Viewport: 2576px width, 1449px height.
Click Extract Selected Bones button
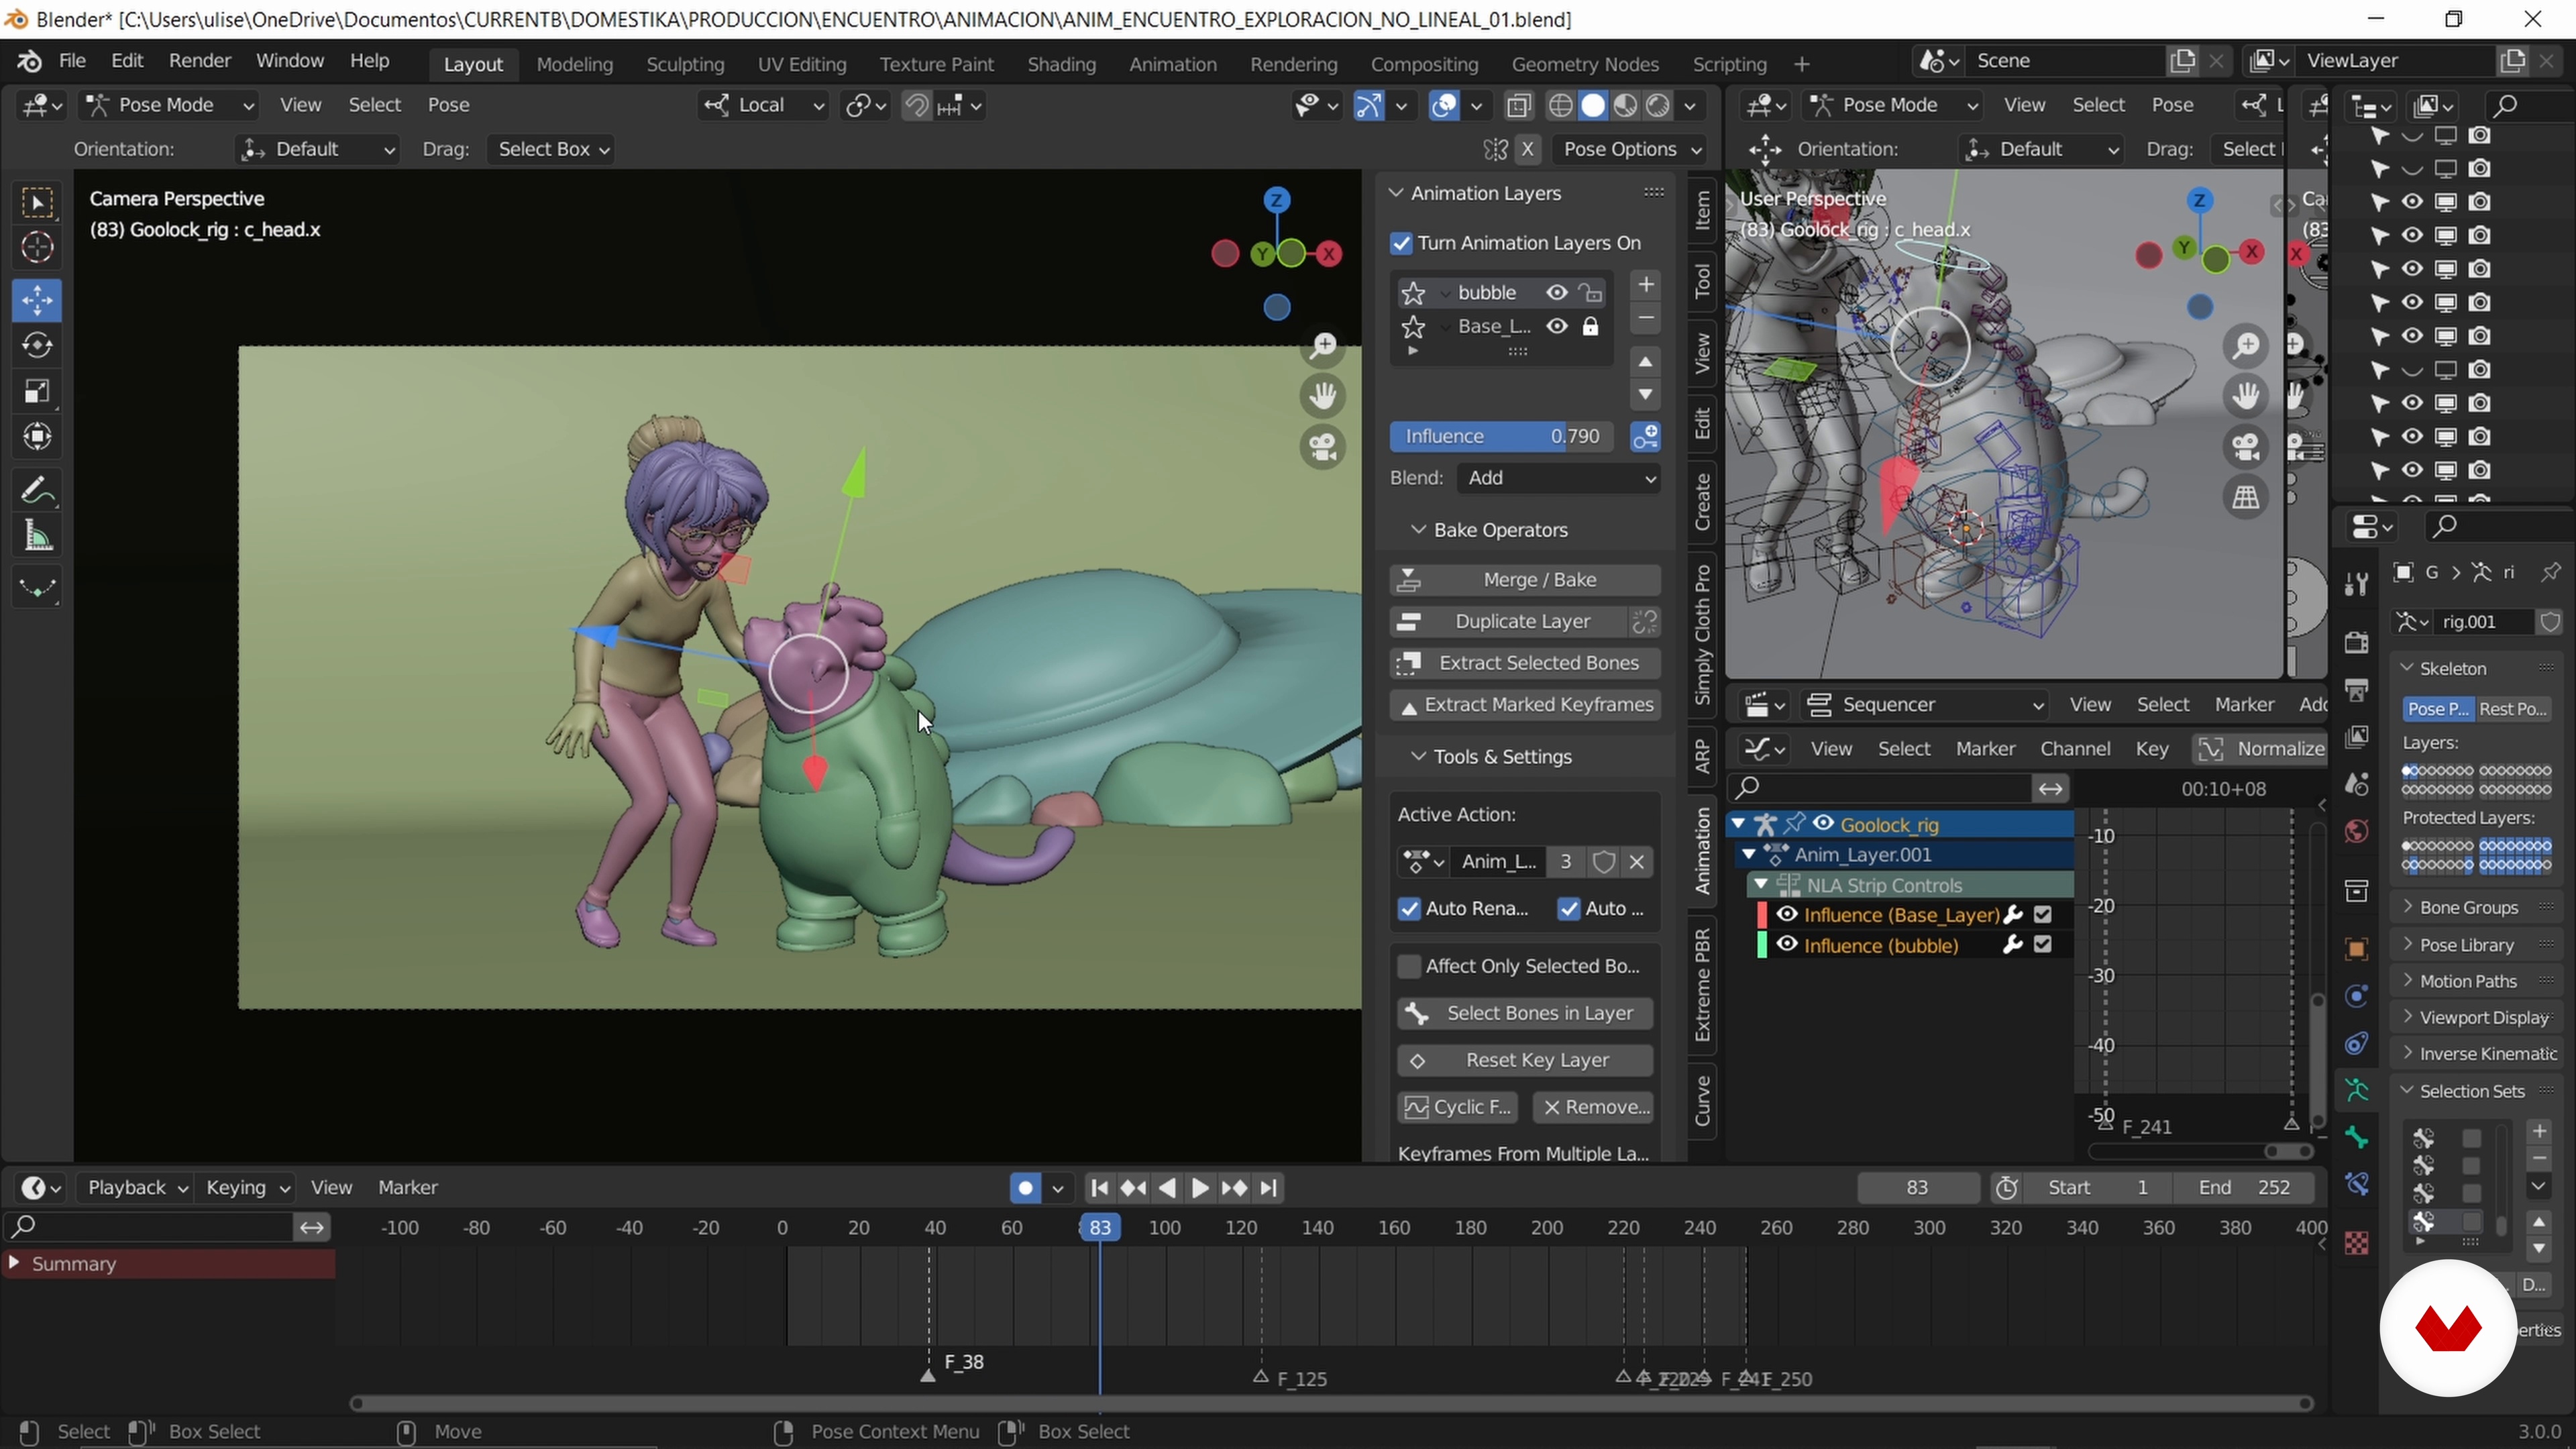tap(1525, 663)
